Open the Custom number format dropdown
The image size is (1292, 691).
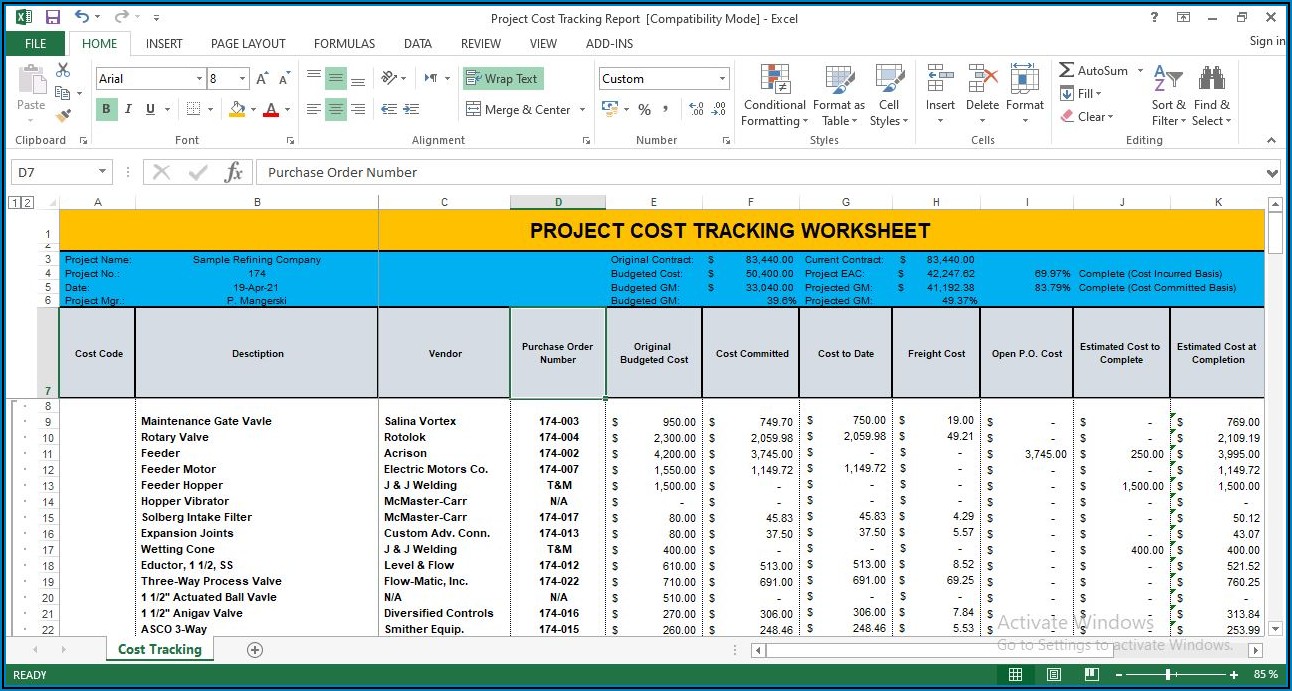pos(722,79)
